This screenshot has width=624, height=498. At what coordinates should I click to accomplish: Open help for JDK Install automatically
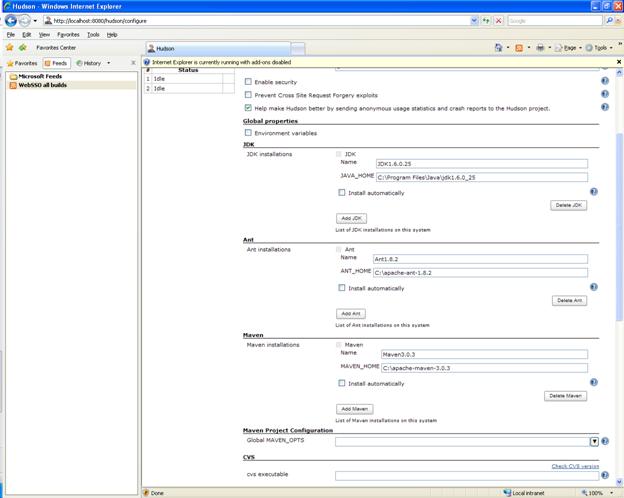tap(594, 192)
